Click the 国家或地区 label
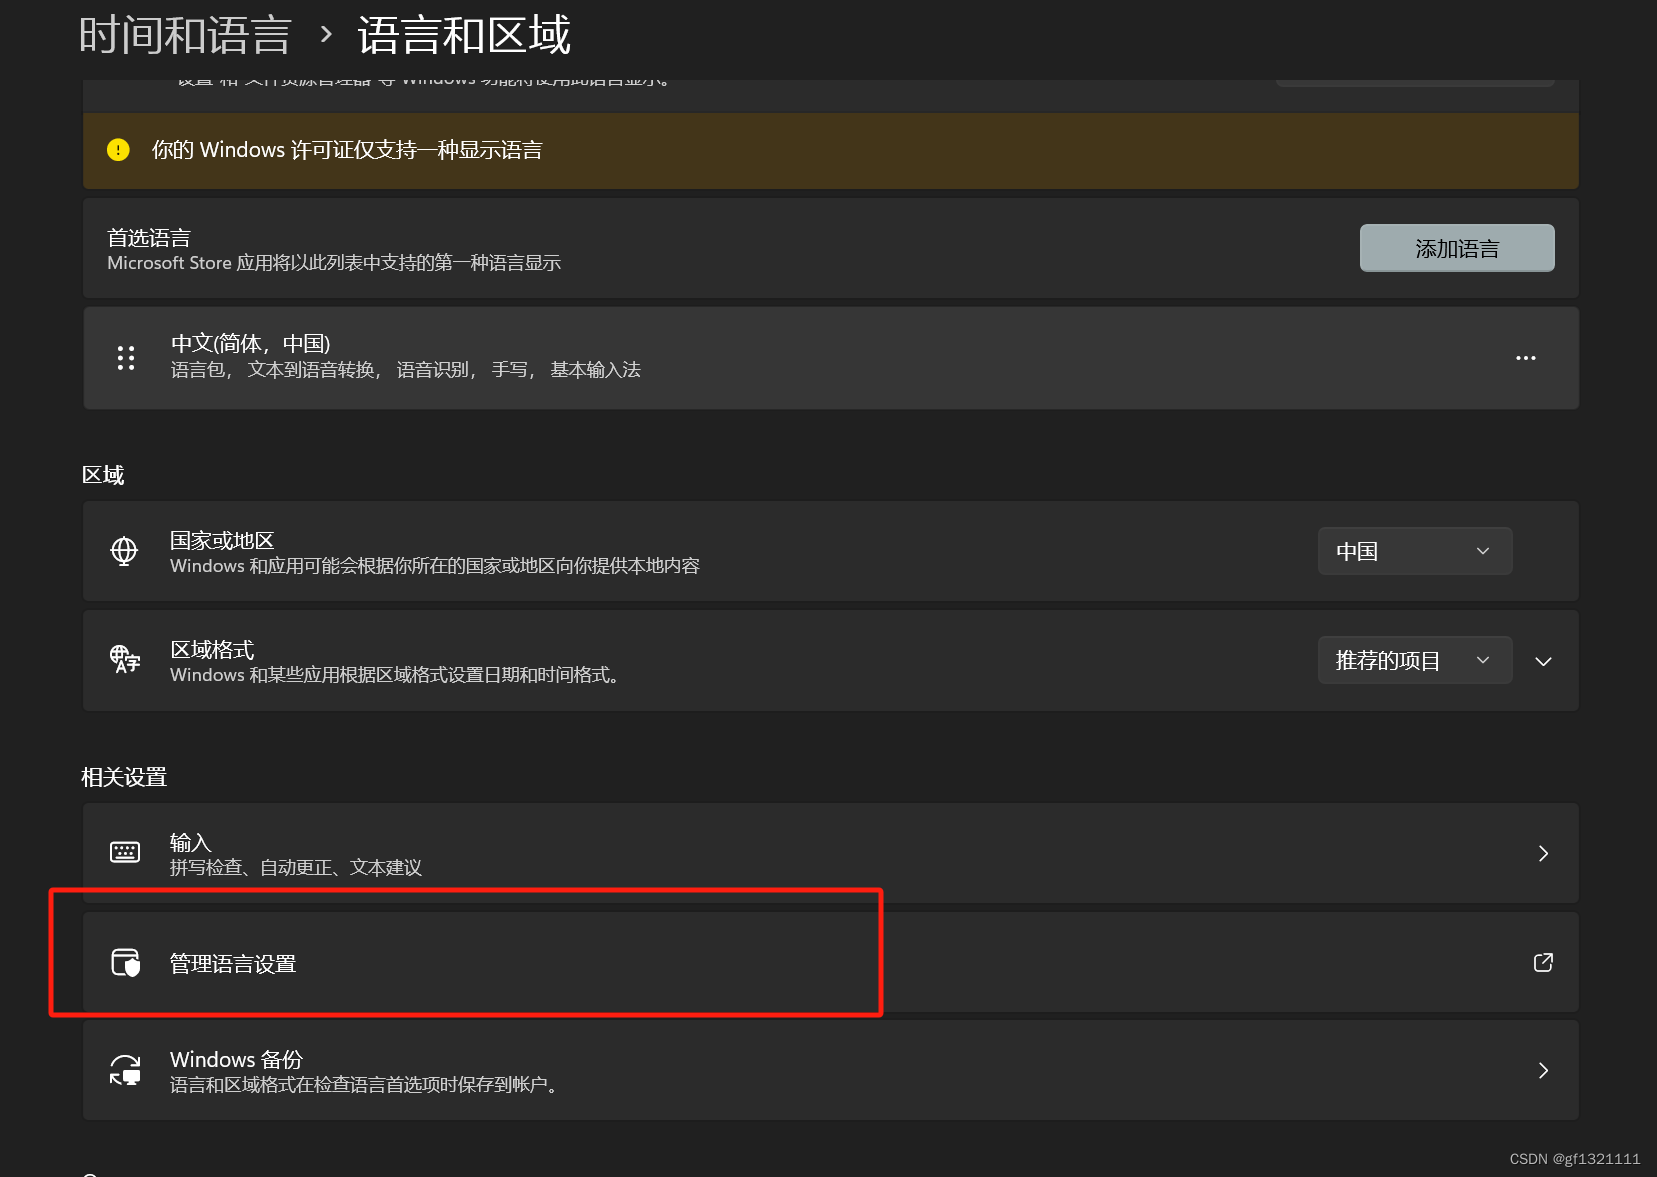Viewport: 1657px width, 1177px height. [x=222, y=540]
